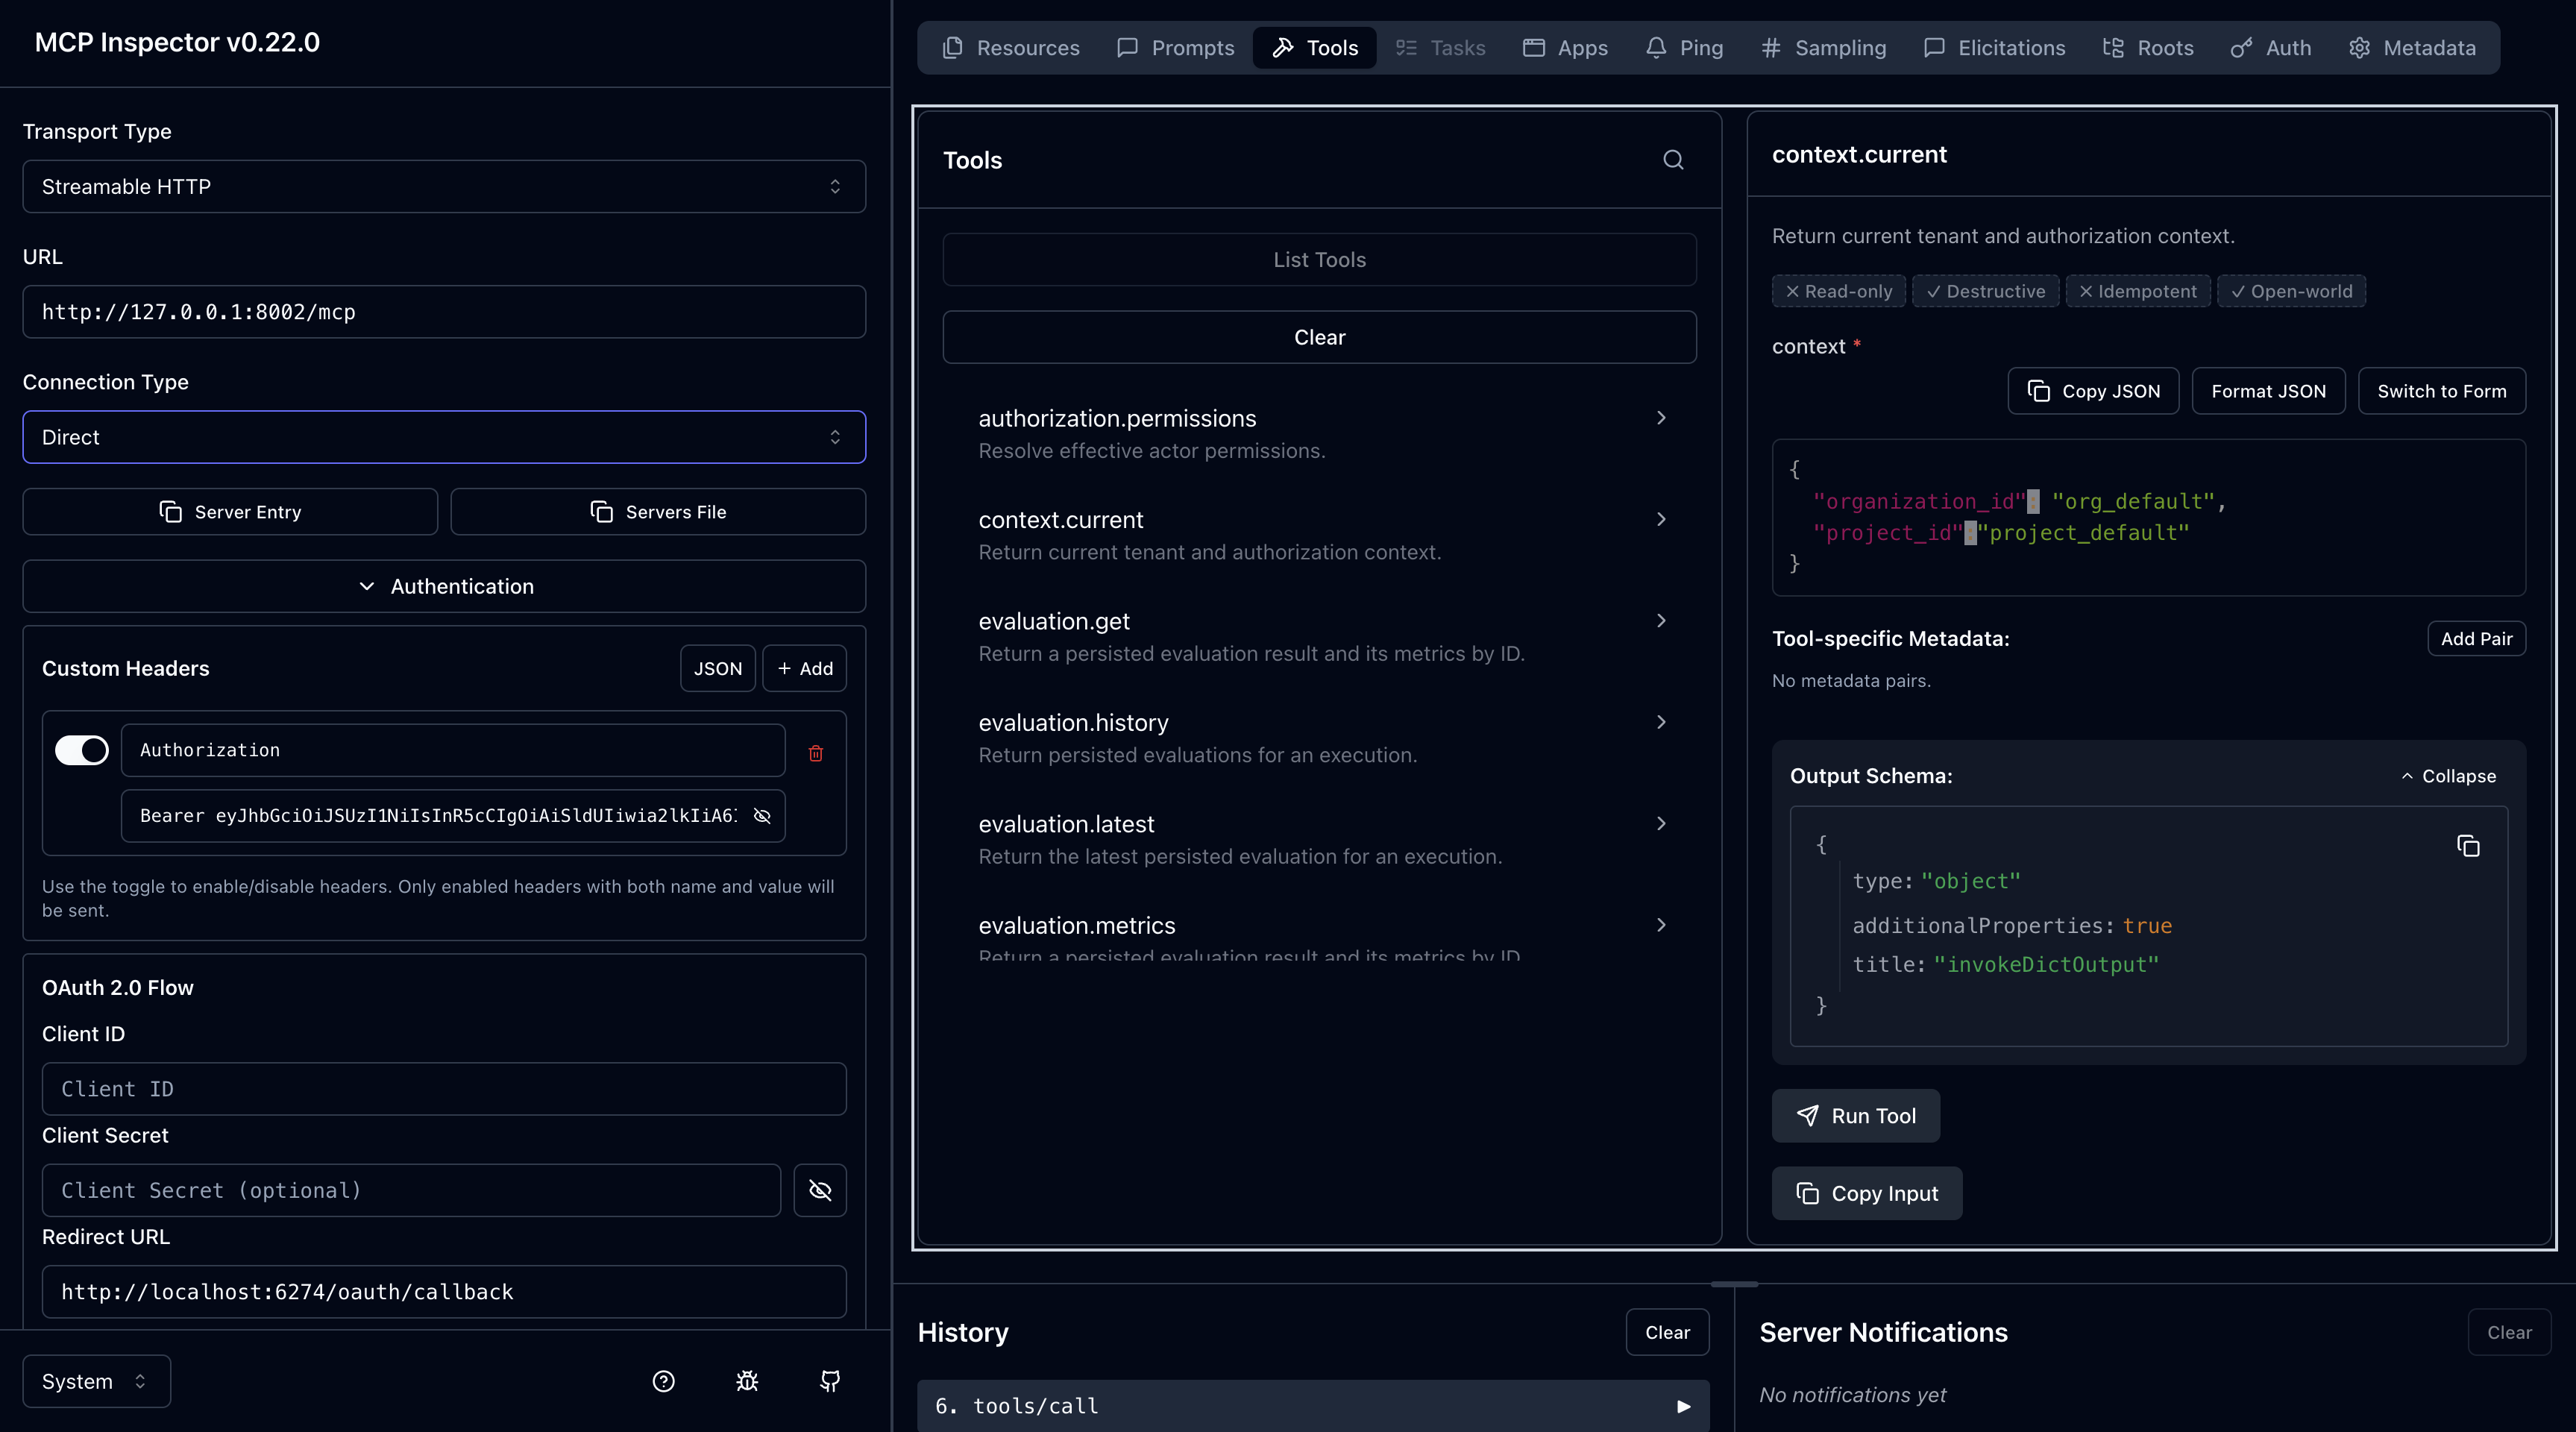Click the Tasks tab

point(1441,48)
